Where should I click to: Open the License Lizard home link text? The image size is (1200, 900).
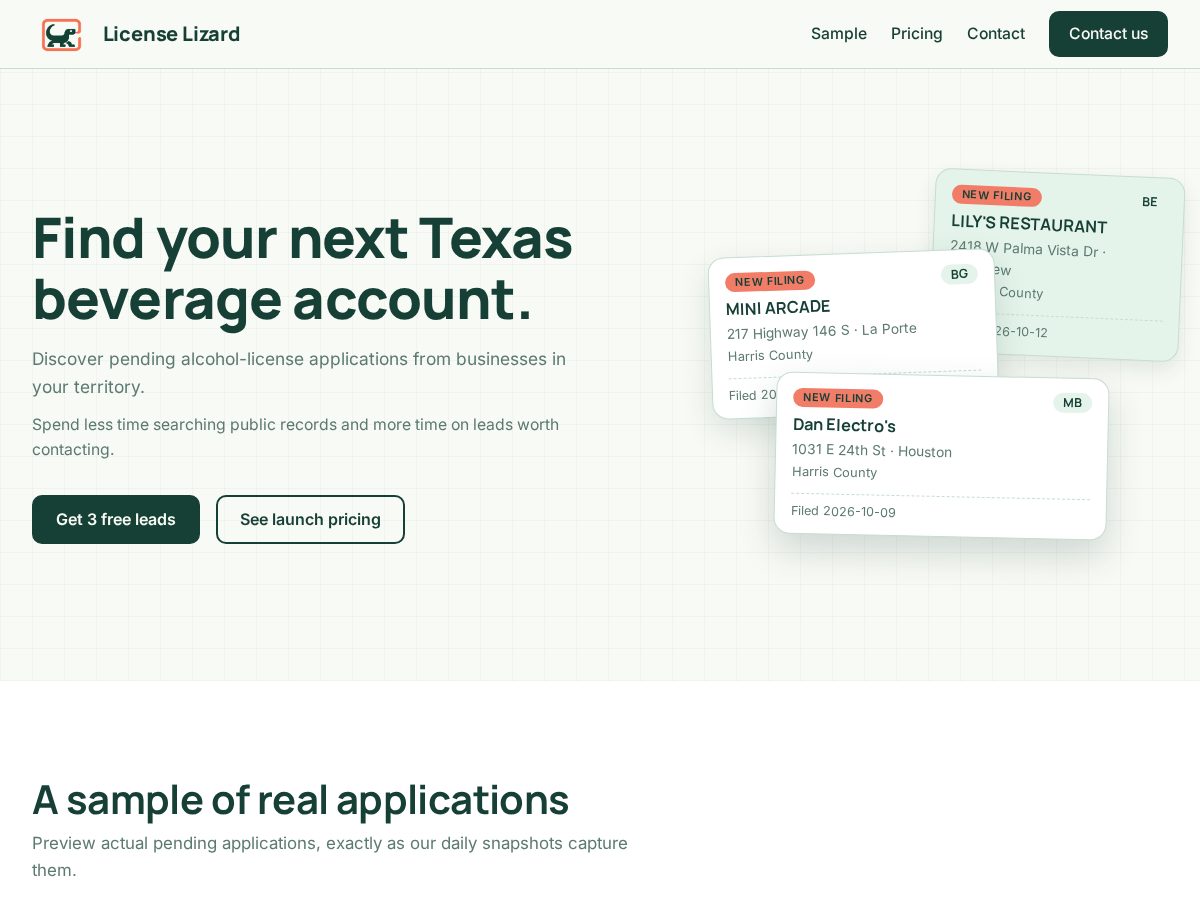[x=171, y=34]
